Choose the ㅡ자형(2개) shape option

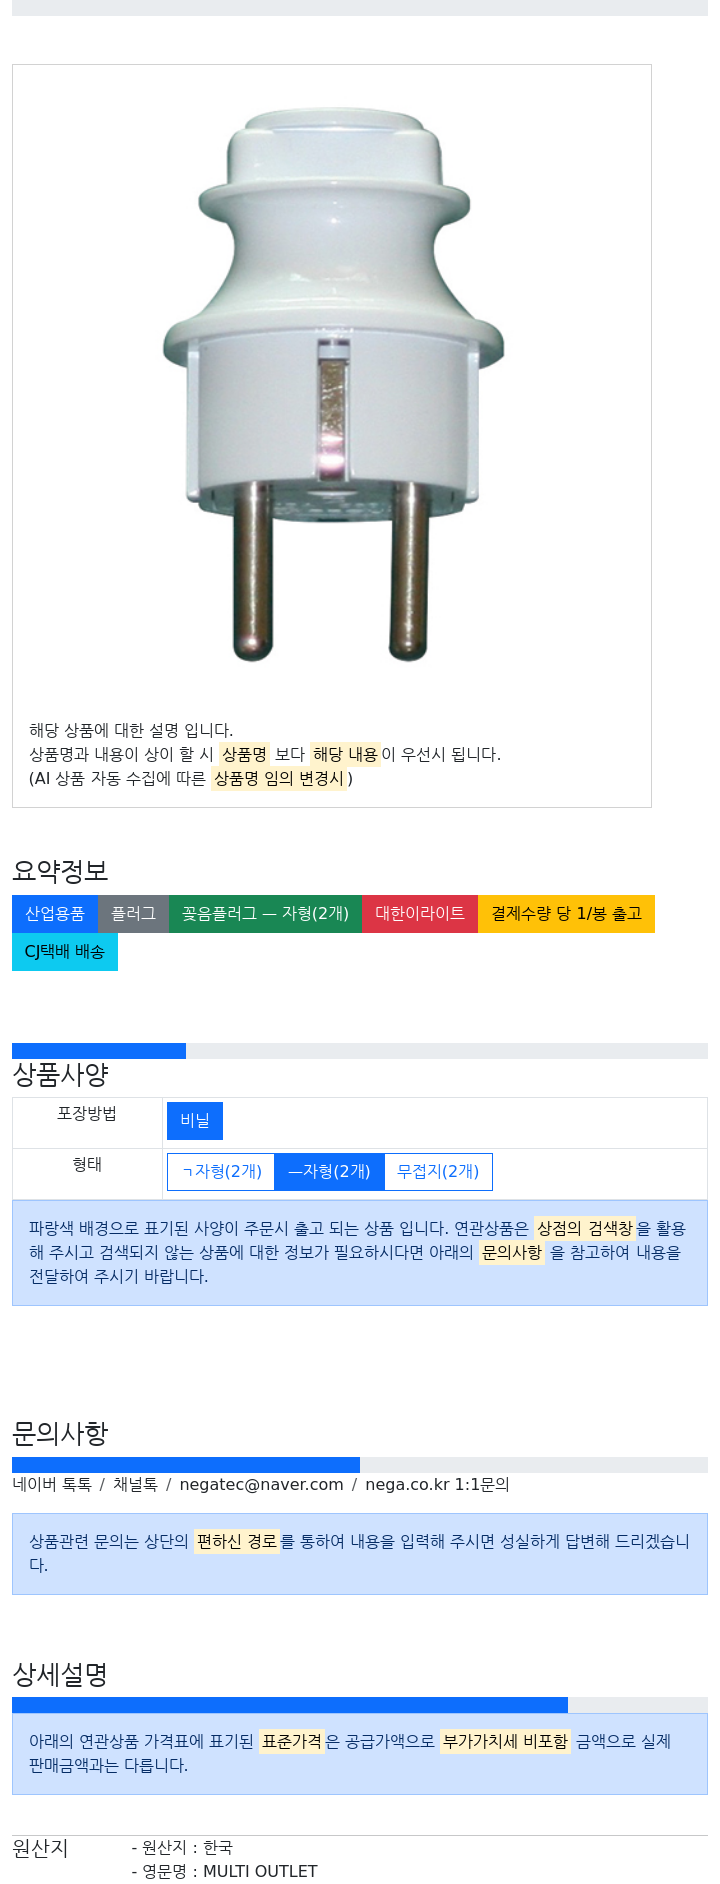coord(329,1172)
